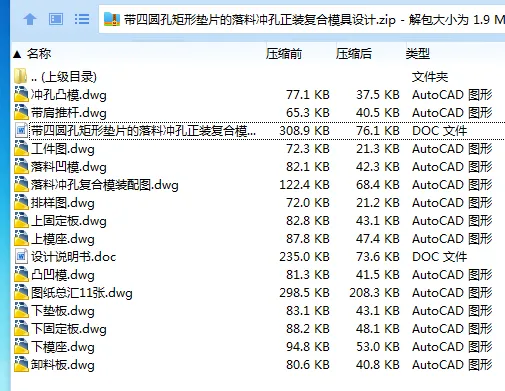Select the folder icon of 上级目录
This screenshot has height=391, width=505.
21,76
